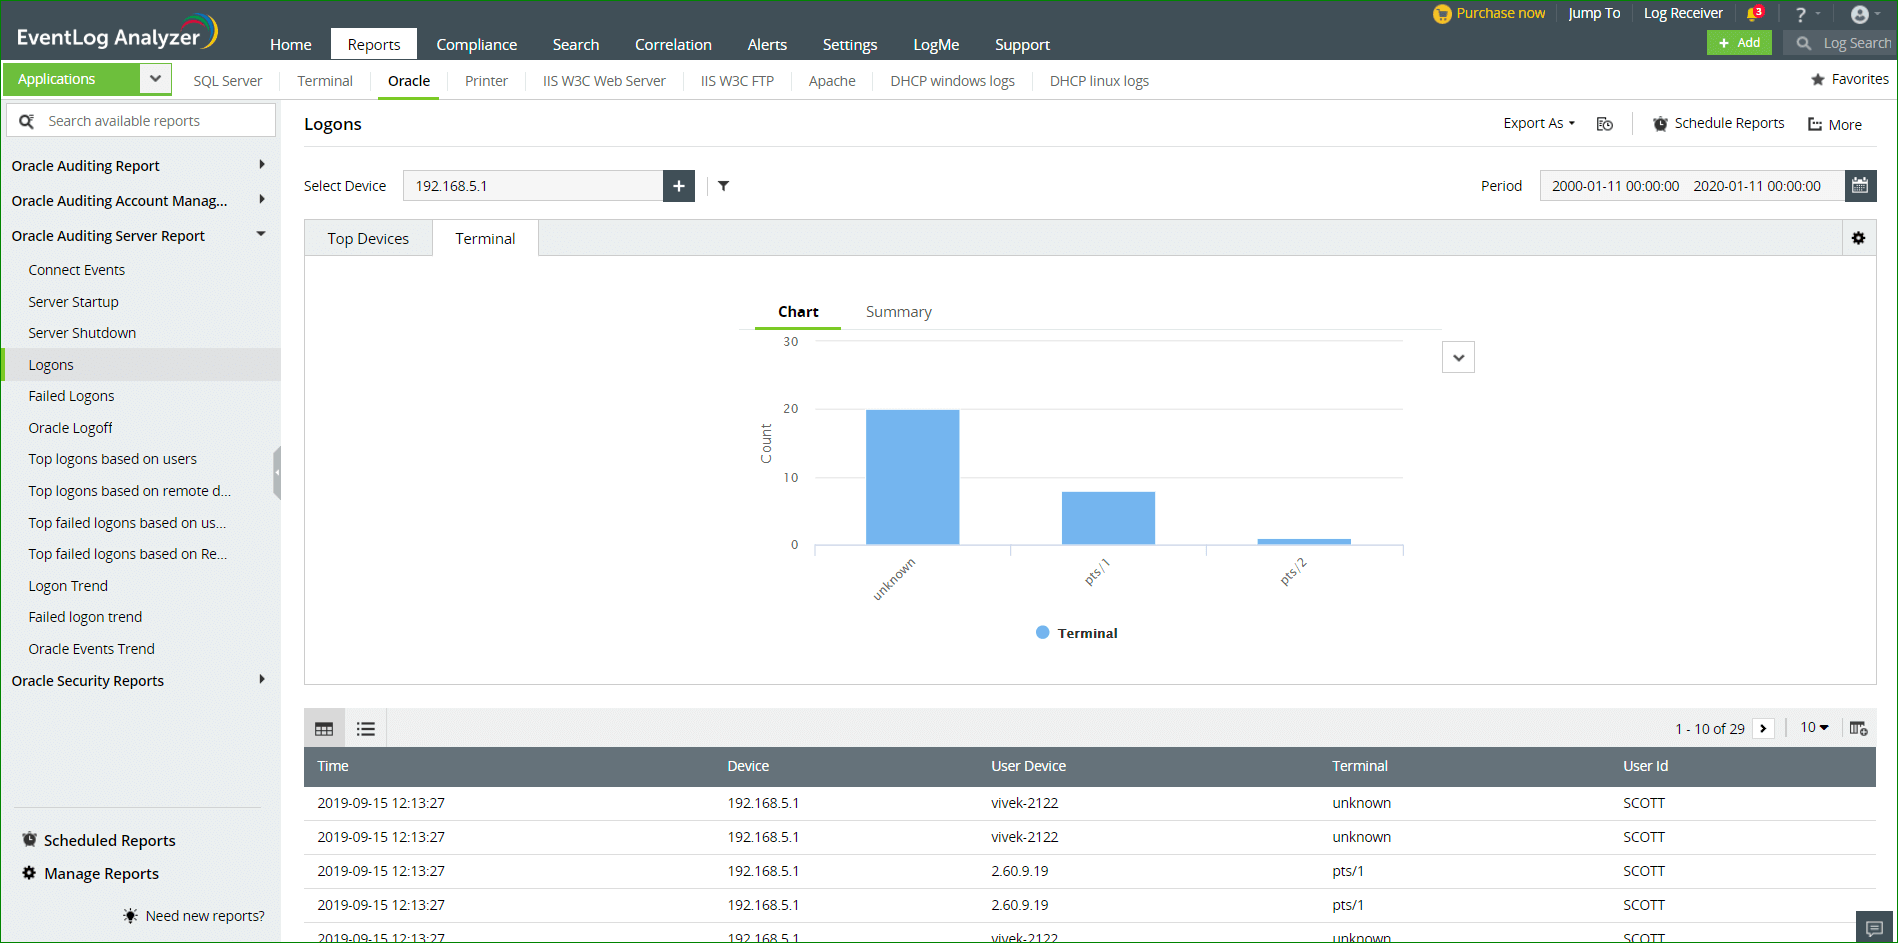Open the rows per page dropdown
The width and height of the screenshot is (1898, 943).
(x=1814, y=728)
